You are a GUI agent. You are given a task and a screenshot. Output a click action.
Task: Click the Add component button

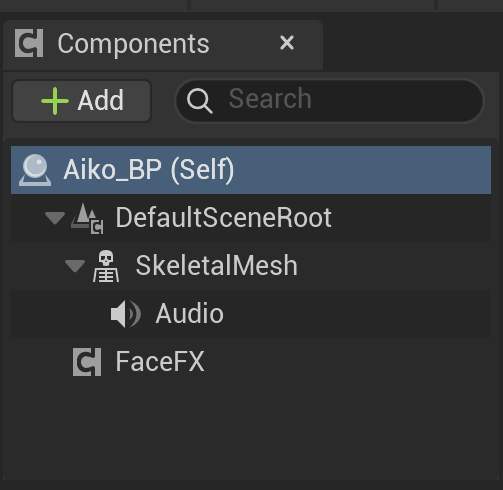tap(82, 101)
